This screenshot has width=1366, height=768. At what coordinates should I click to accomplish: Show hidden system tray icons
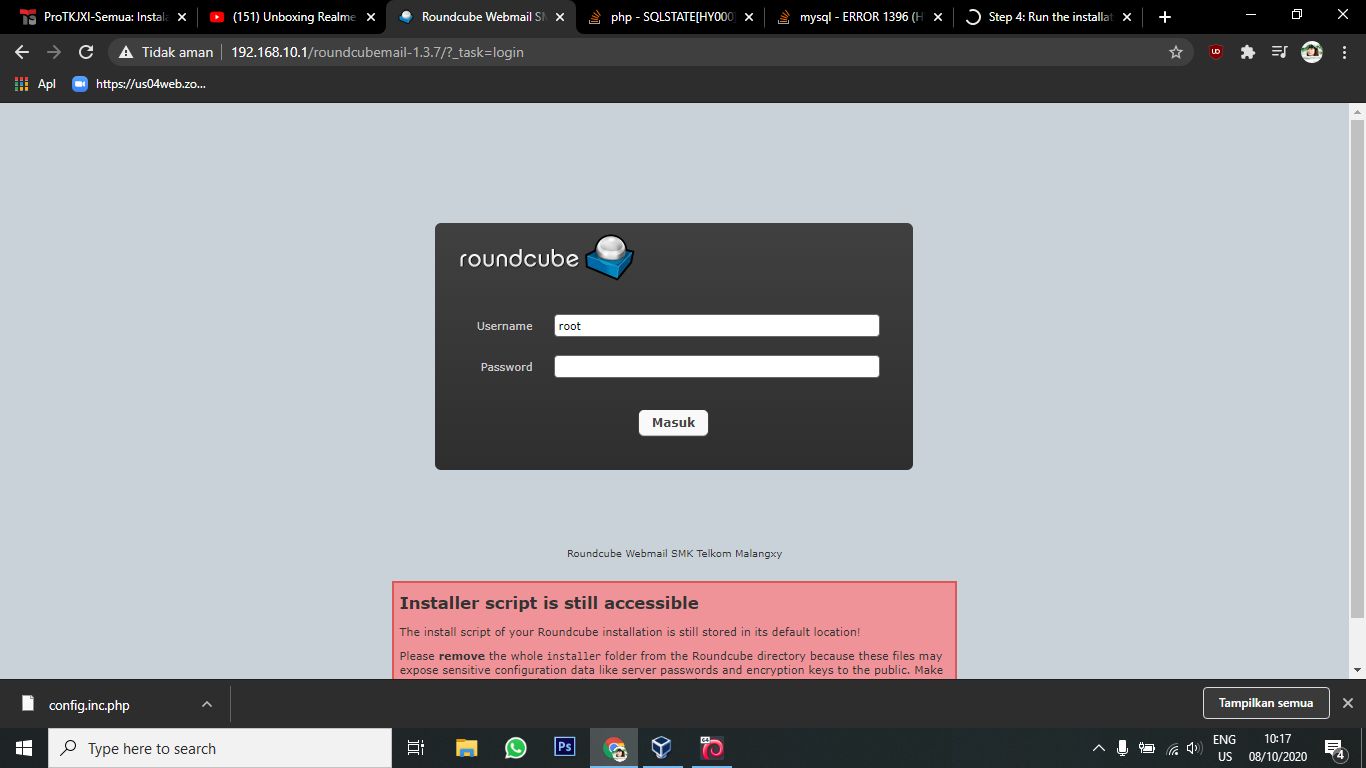[x=1098, y=748]
